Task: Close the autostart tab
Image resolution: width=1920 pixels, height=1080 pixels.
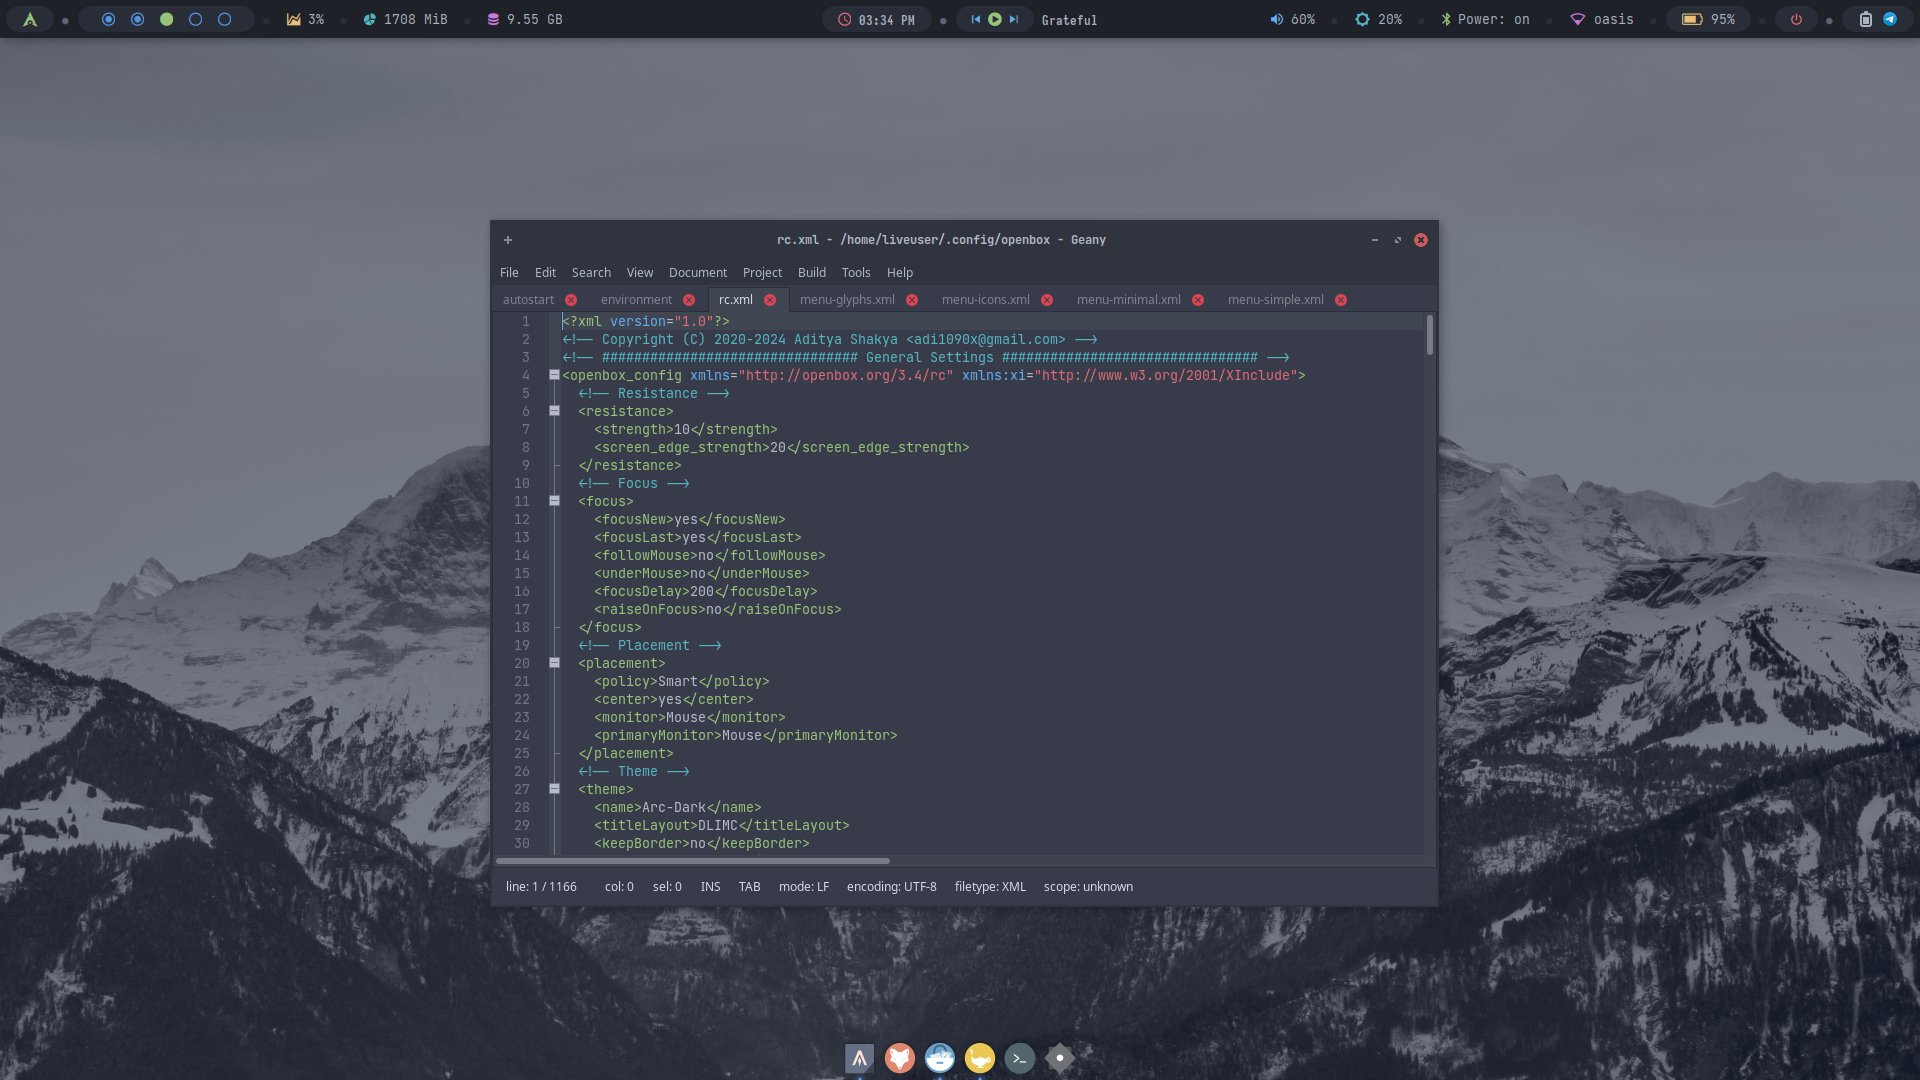Action: point(571,300)
